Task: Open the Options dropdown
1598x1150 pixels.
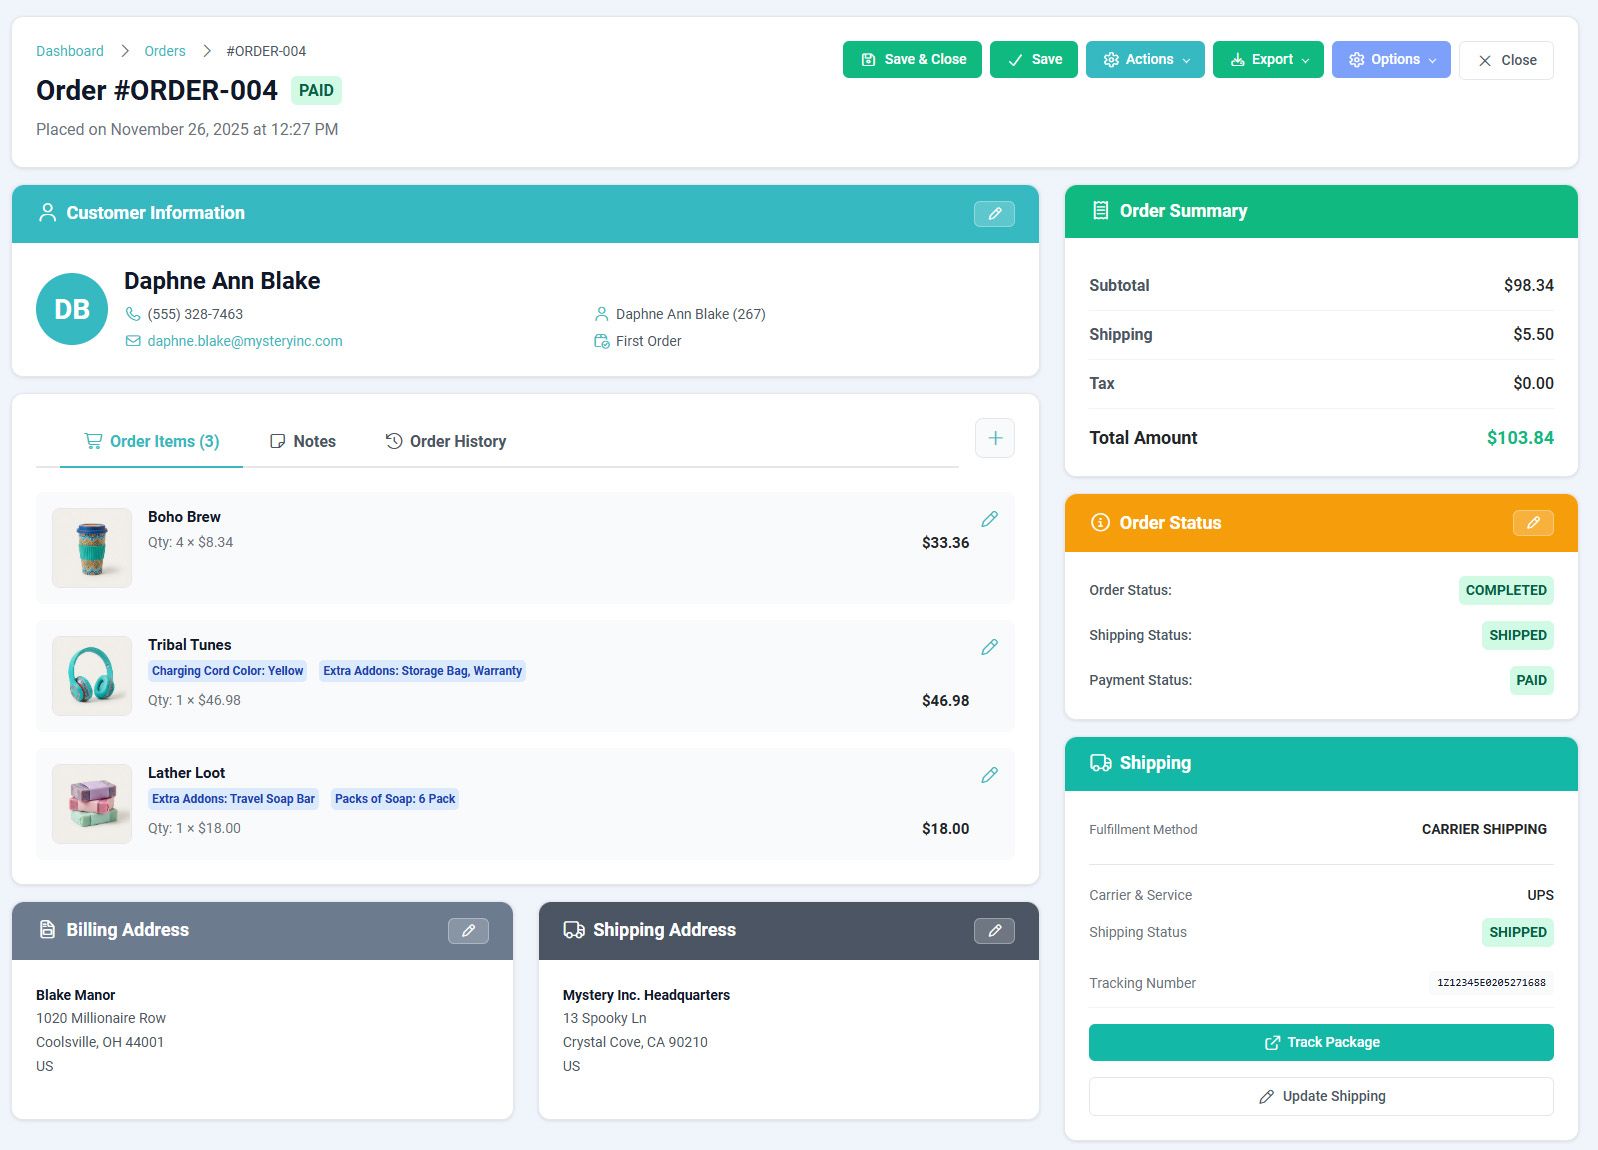Action: (x=1390, y=60)
